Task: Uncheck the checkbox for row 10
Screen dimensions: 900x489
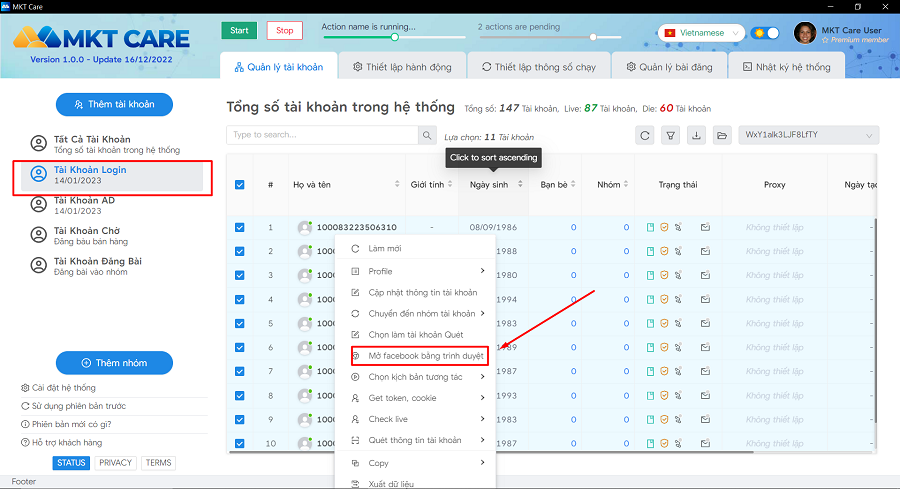Action: (x=240, y=444)
